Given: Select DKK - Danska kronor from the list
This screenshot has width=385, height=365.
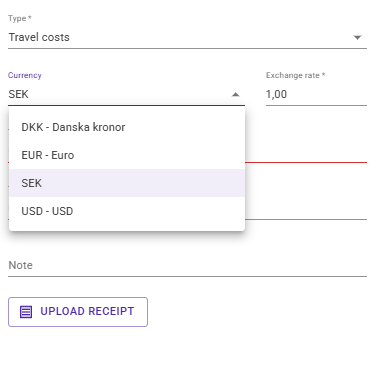Looking at the screenshot, I should pos(127,127).
